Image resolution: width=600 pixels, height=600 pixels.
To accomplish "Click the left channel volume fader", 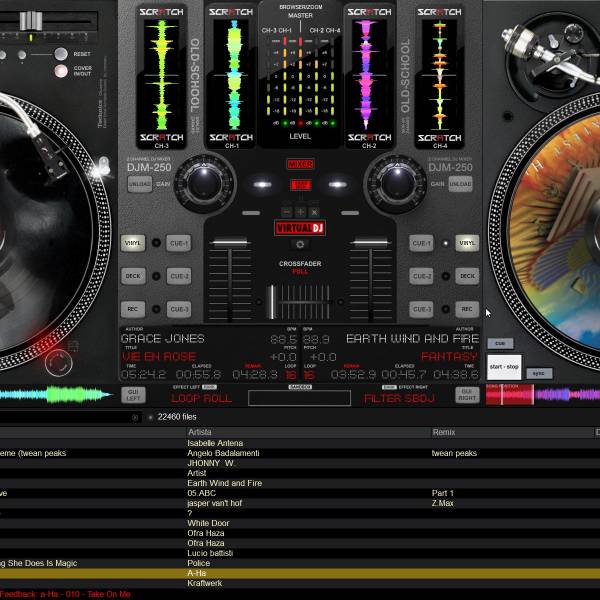I will tap(230, 242).
